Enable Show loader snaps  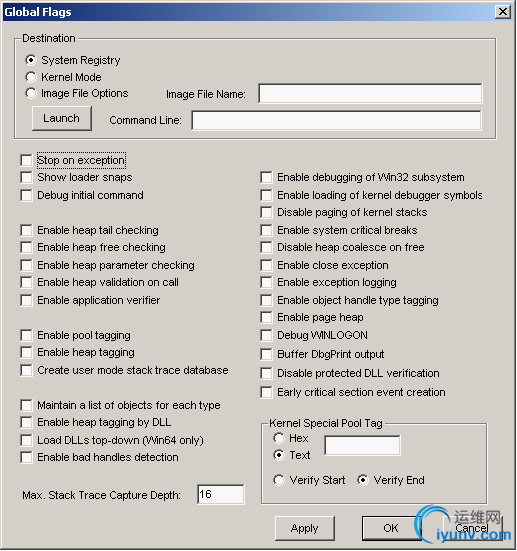pyautogui.click(x=26, y=177)
